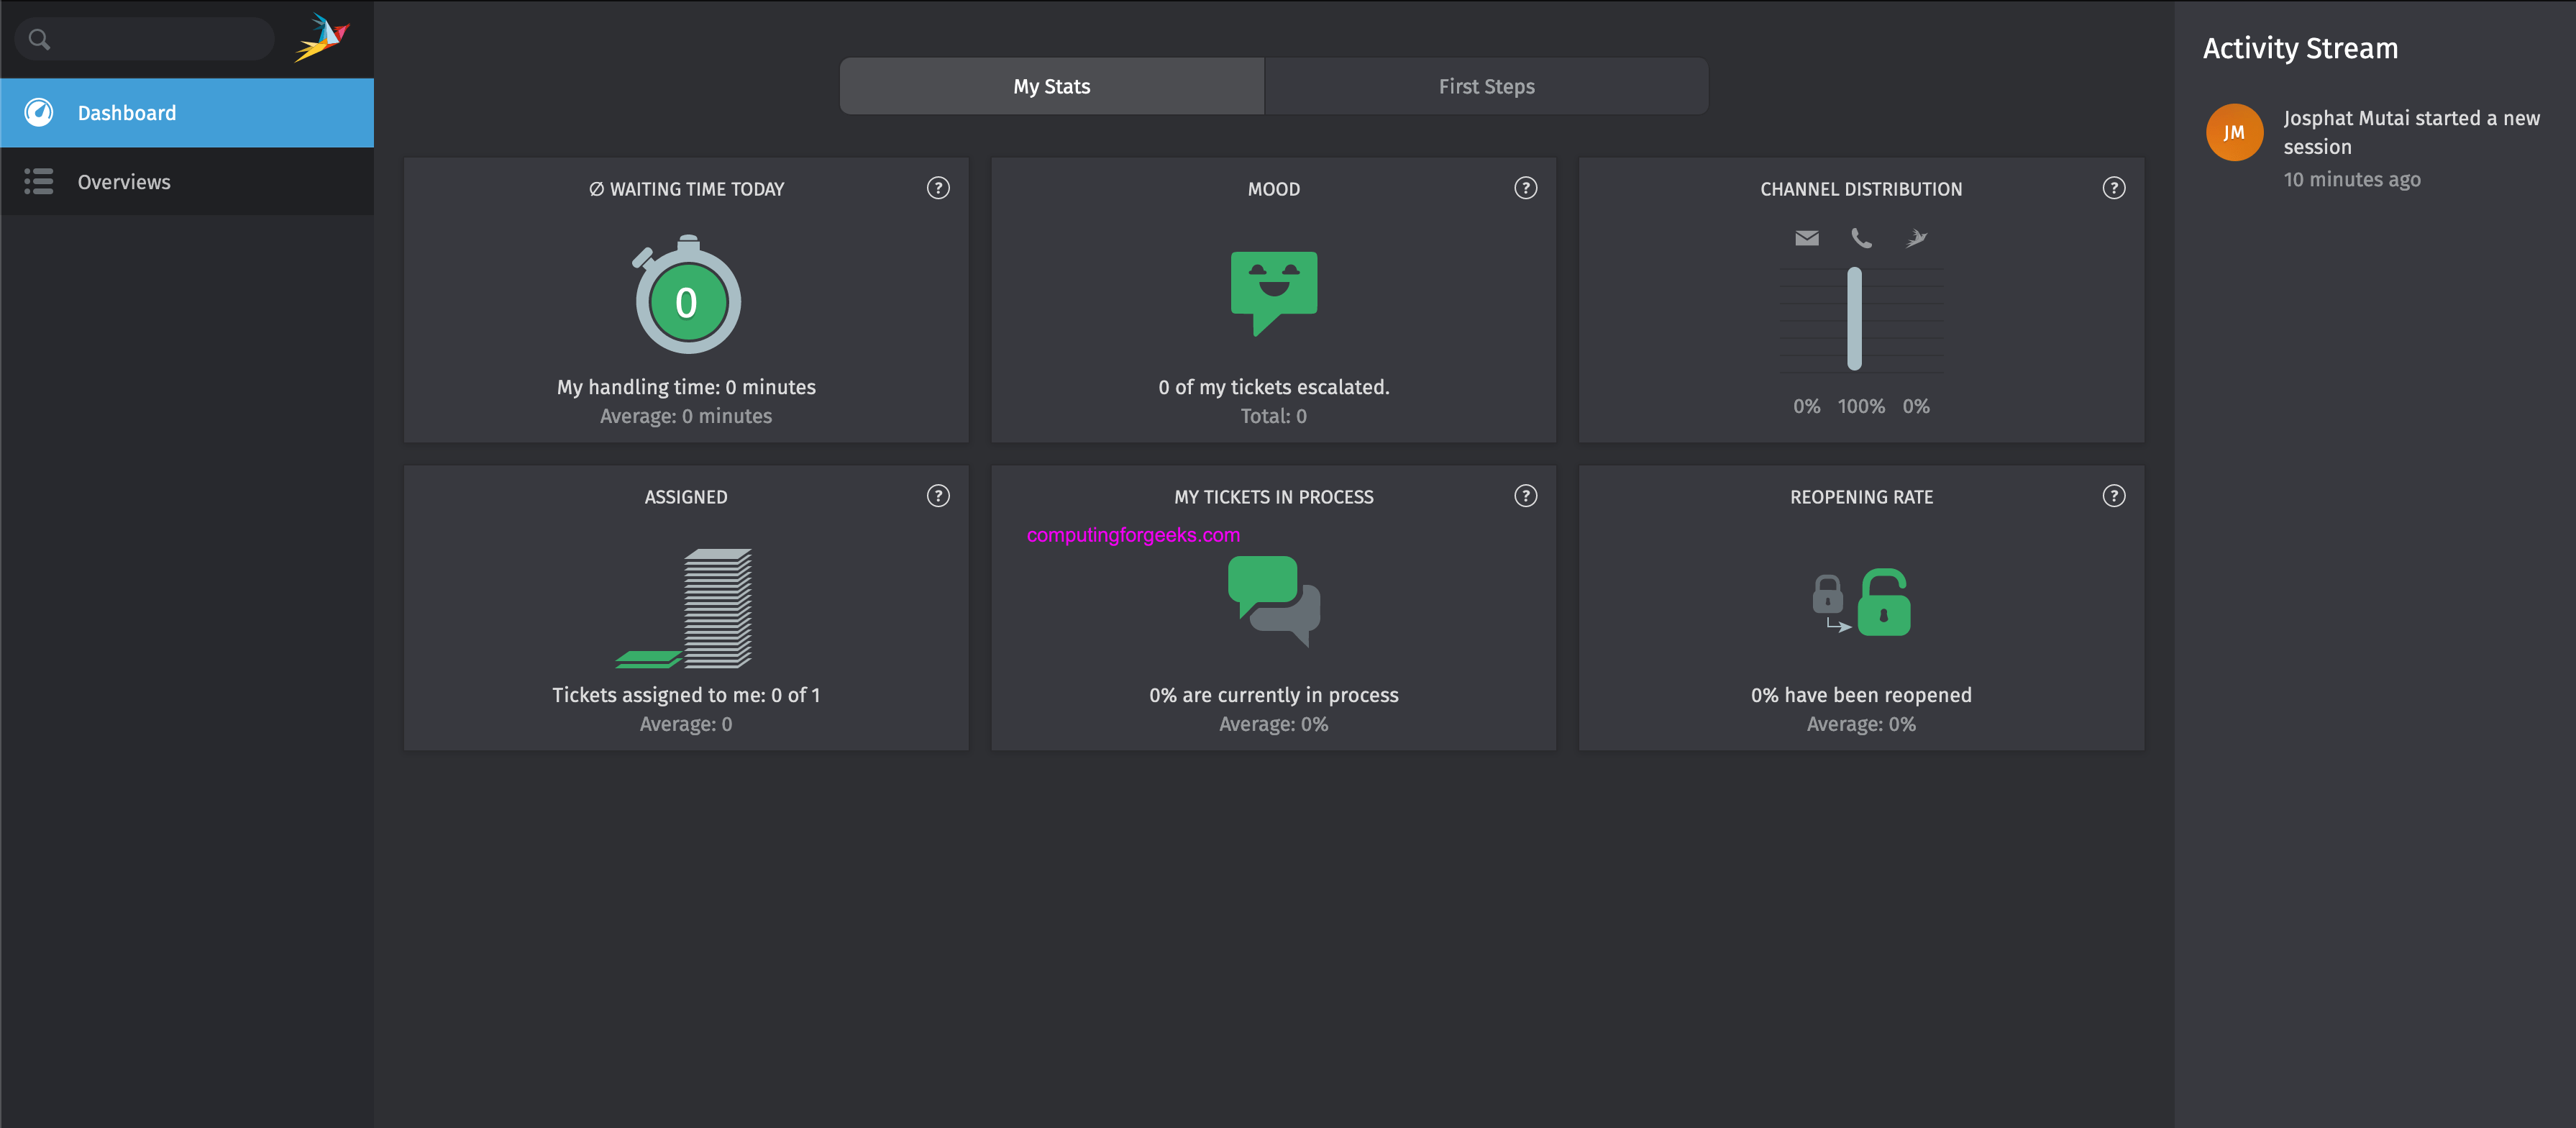The width and height of the screenshot is (2576, 1128).
Task: Click the search input field
Action: tap(160, 39)
